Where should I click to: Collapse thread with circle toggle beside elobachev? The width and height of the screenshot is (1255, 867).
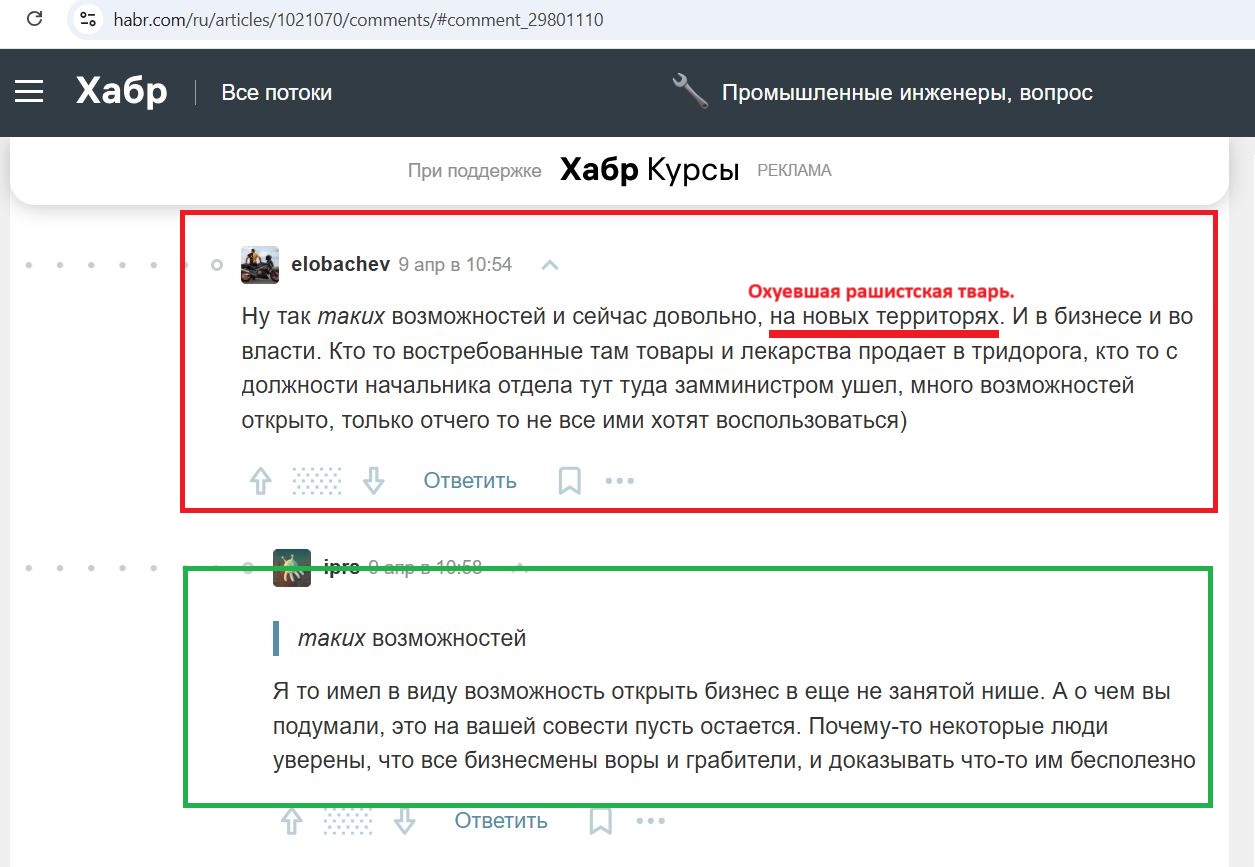(x=216, y=265)
